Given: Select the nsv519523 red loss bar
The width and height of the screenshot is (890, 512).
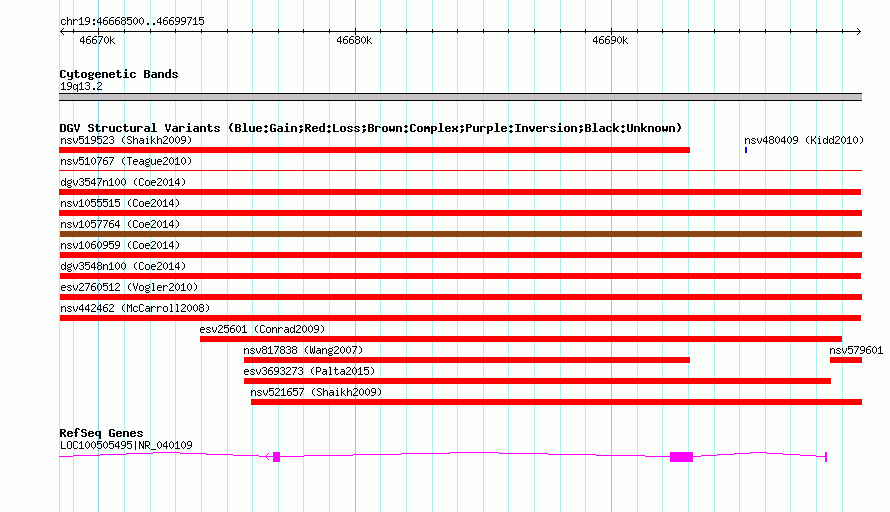Looking at the screenshot, I should [375, 150].
